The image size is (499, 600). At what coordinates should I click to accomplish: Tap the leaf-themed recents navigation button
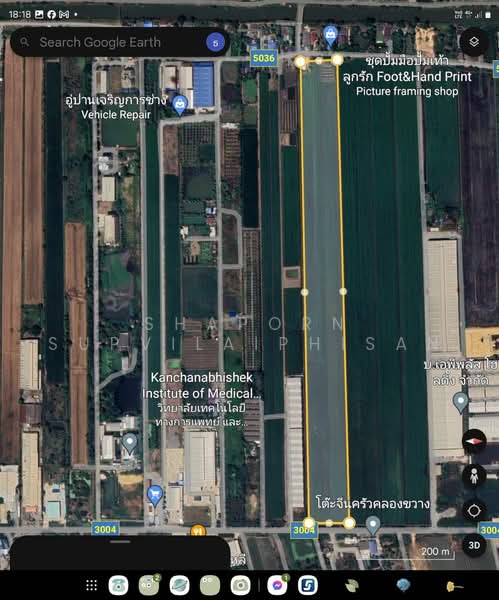[x=352, y=585]
